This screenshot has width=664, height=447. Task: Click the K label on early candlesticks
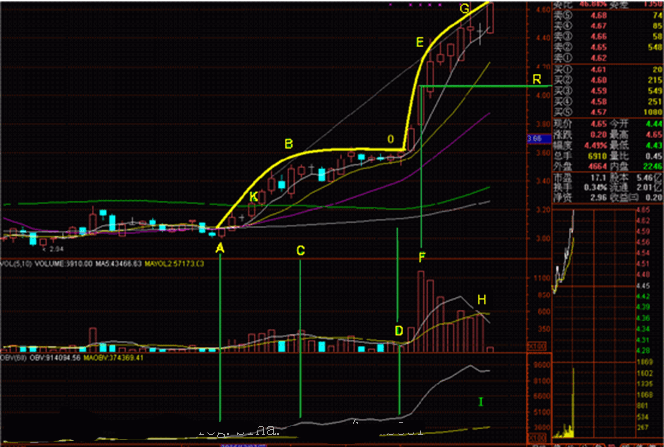[x=254, y=197]
